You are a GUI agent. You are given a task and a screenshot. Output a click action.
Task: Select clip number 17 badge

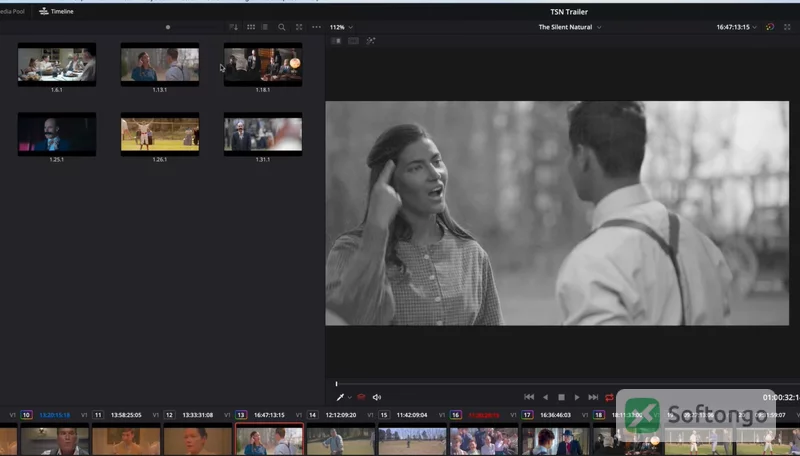click(527, 415)
